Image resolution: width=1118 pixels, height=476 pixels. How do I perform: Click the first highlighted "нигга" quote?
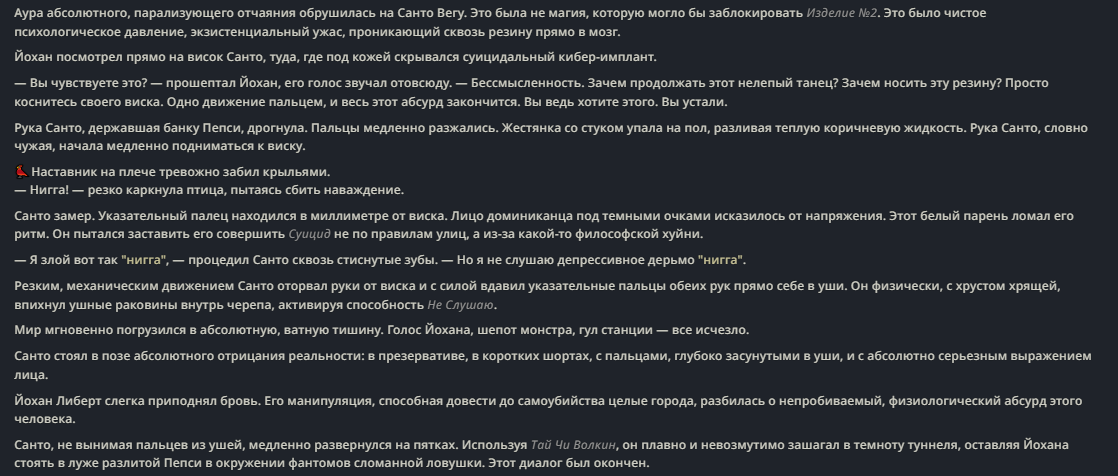coord(144,260)
